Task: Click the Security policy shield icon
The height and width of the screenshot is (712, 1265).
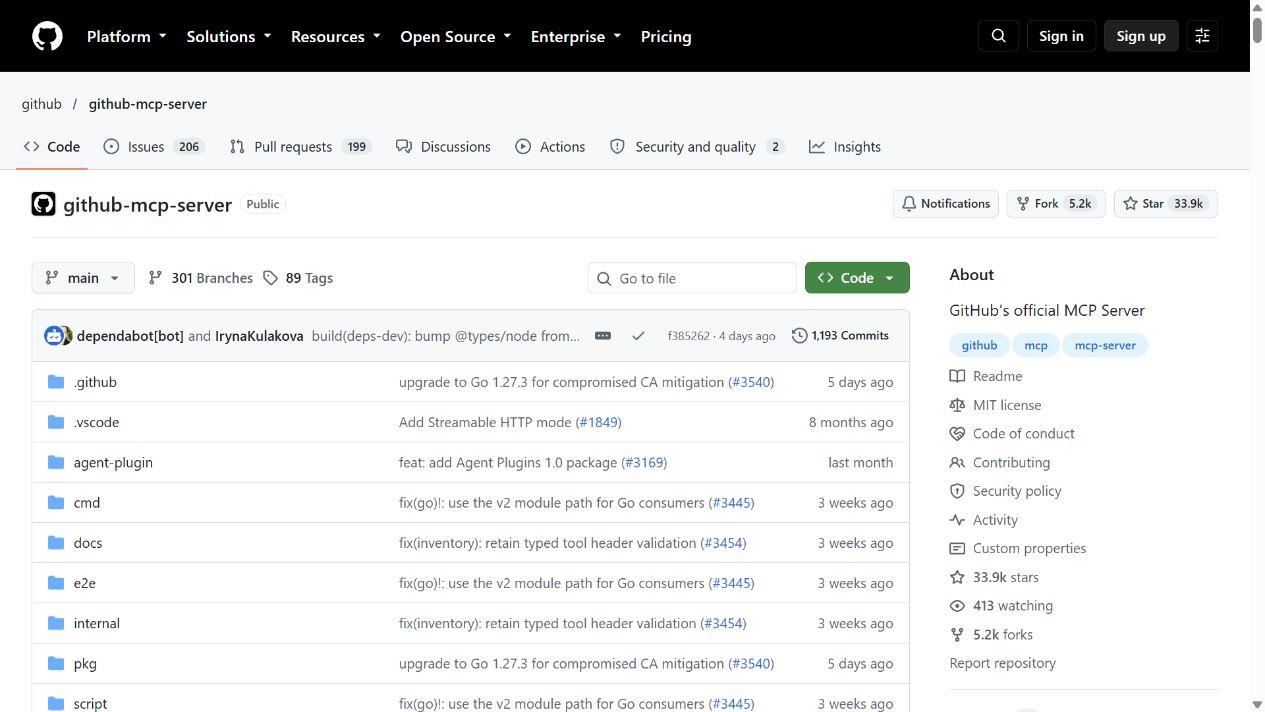Action: [x=957, y=491]
